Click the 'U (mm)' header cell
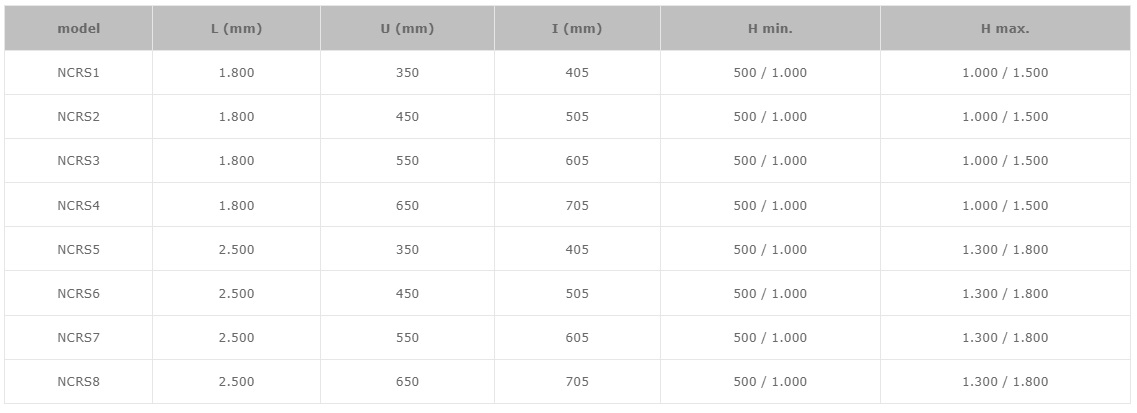 coord(408,29)
